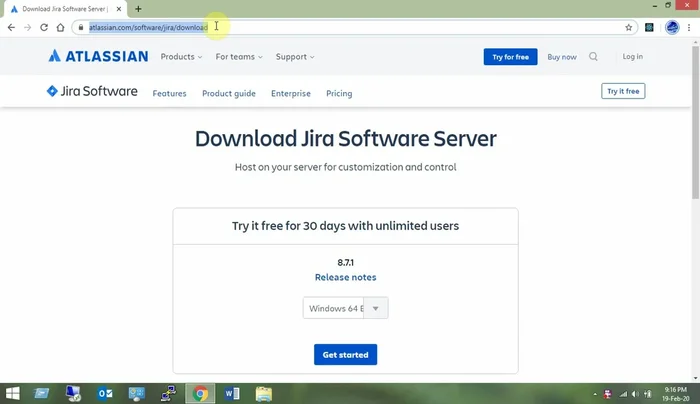The height and width of the screenshot is (404, 700).
Task: Reload the page with refresh icon
Action: tap(44, 27)
